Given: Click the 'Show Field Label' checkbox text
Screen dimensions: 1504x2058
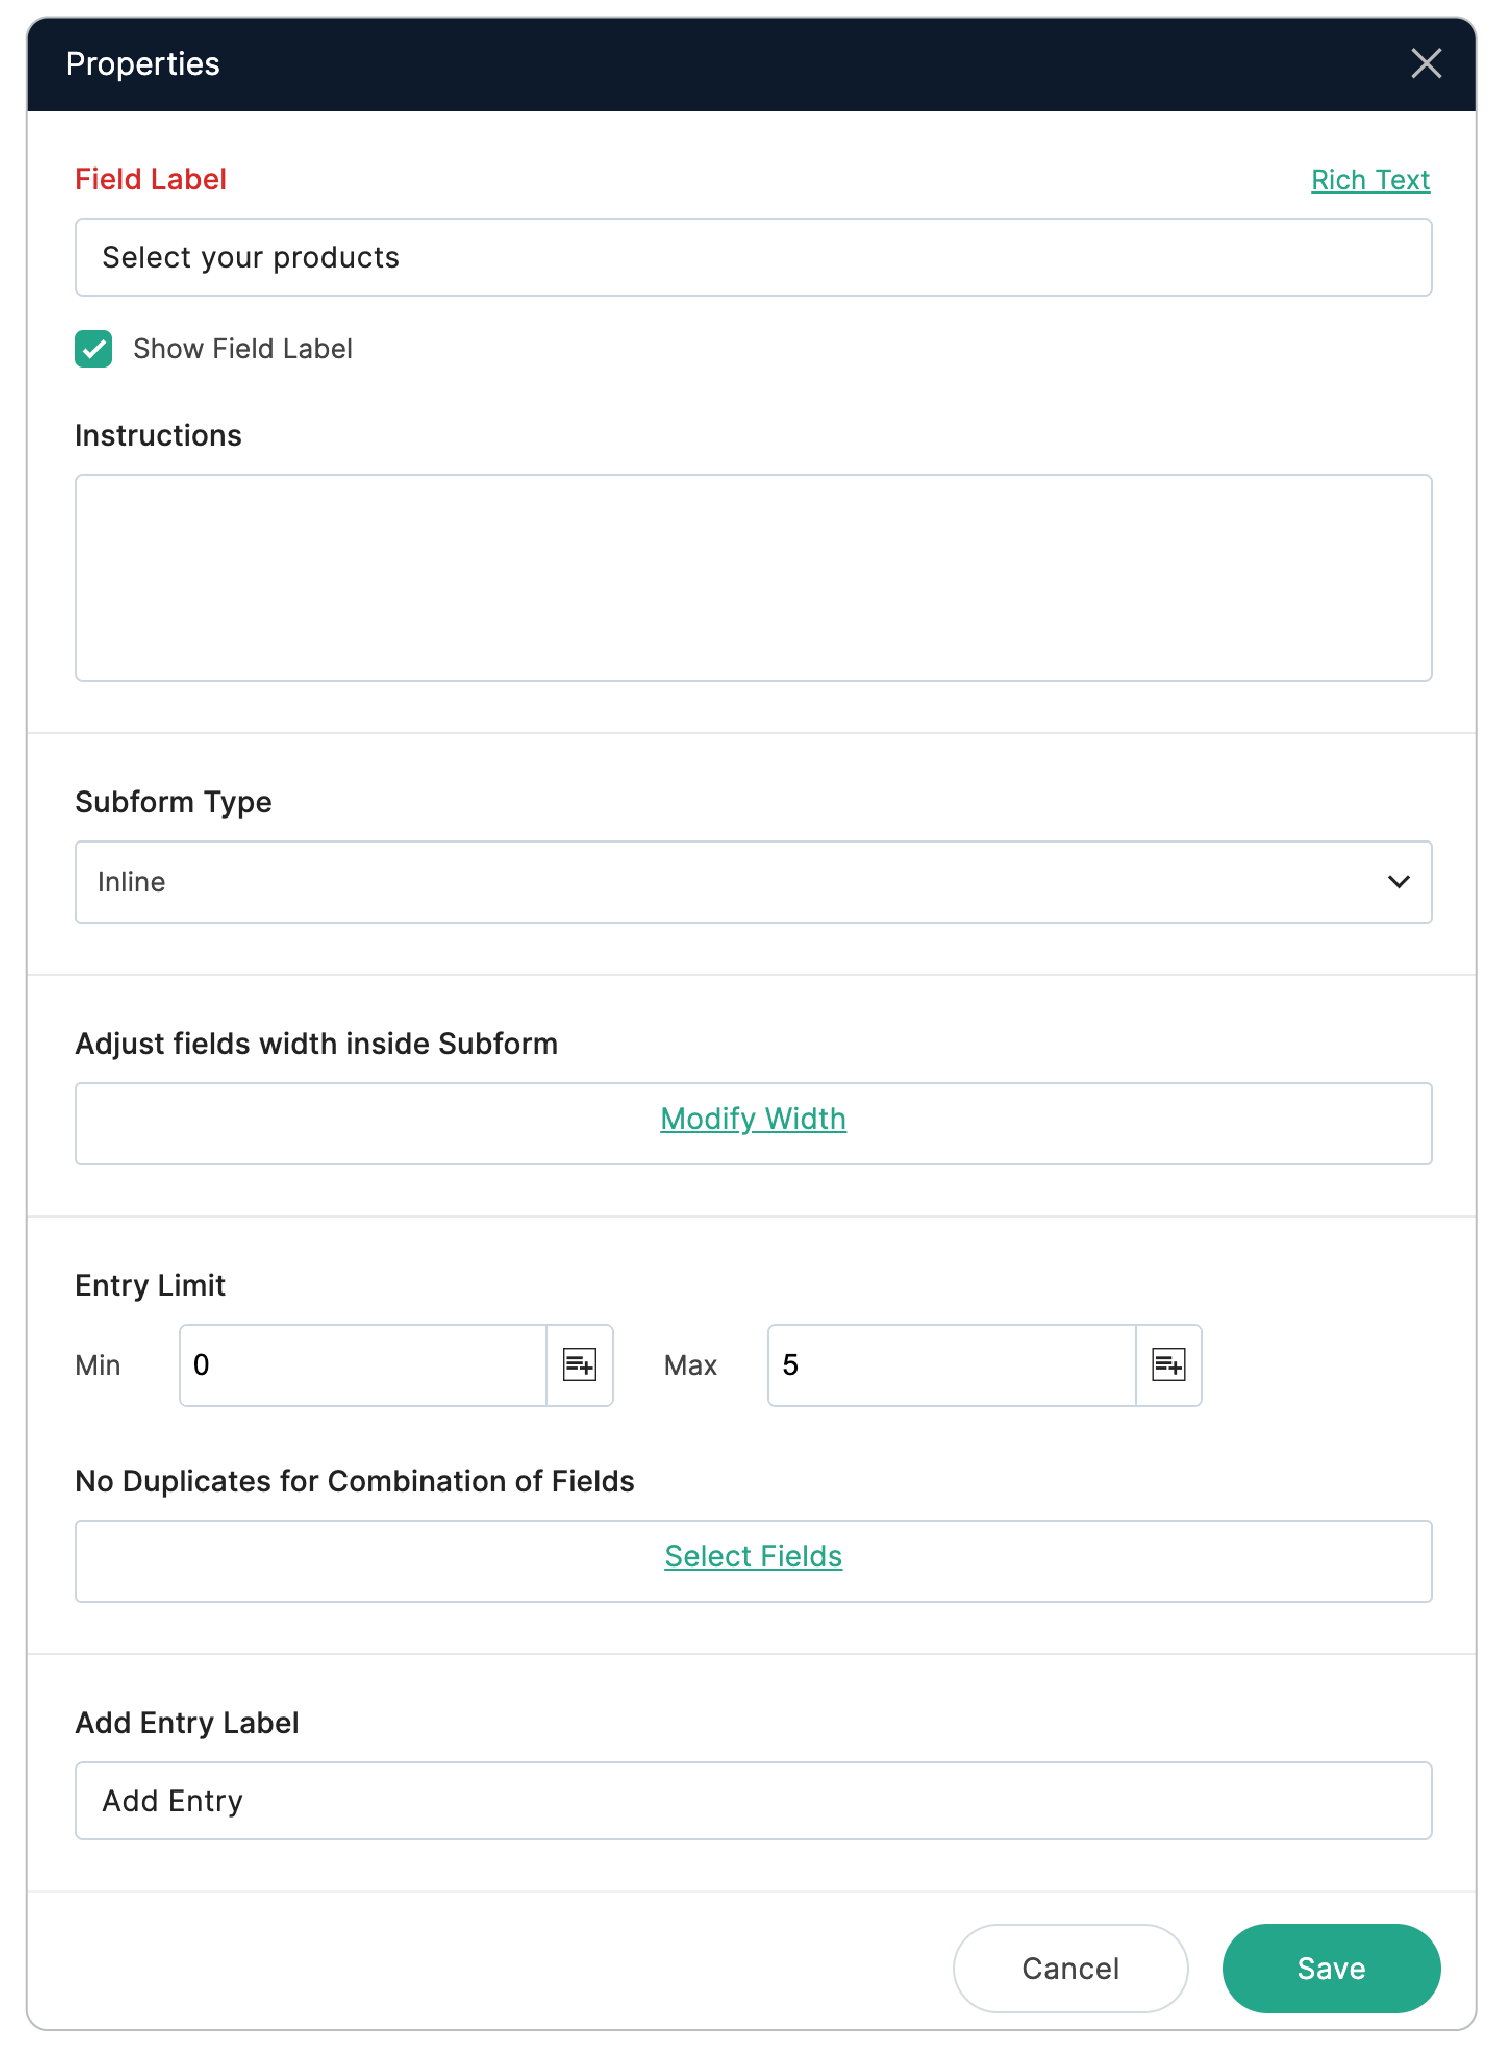Looking at the screenshot, I should (x=242, y=349).
